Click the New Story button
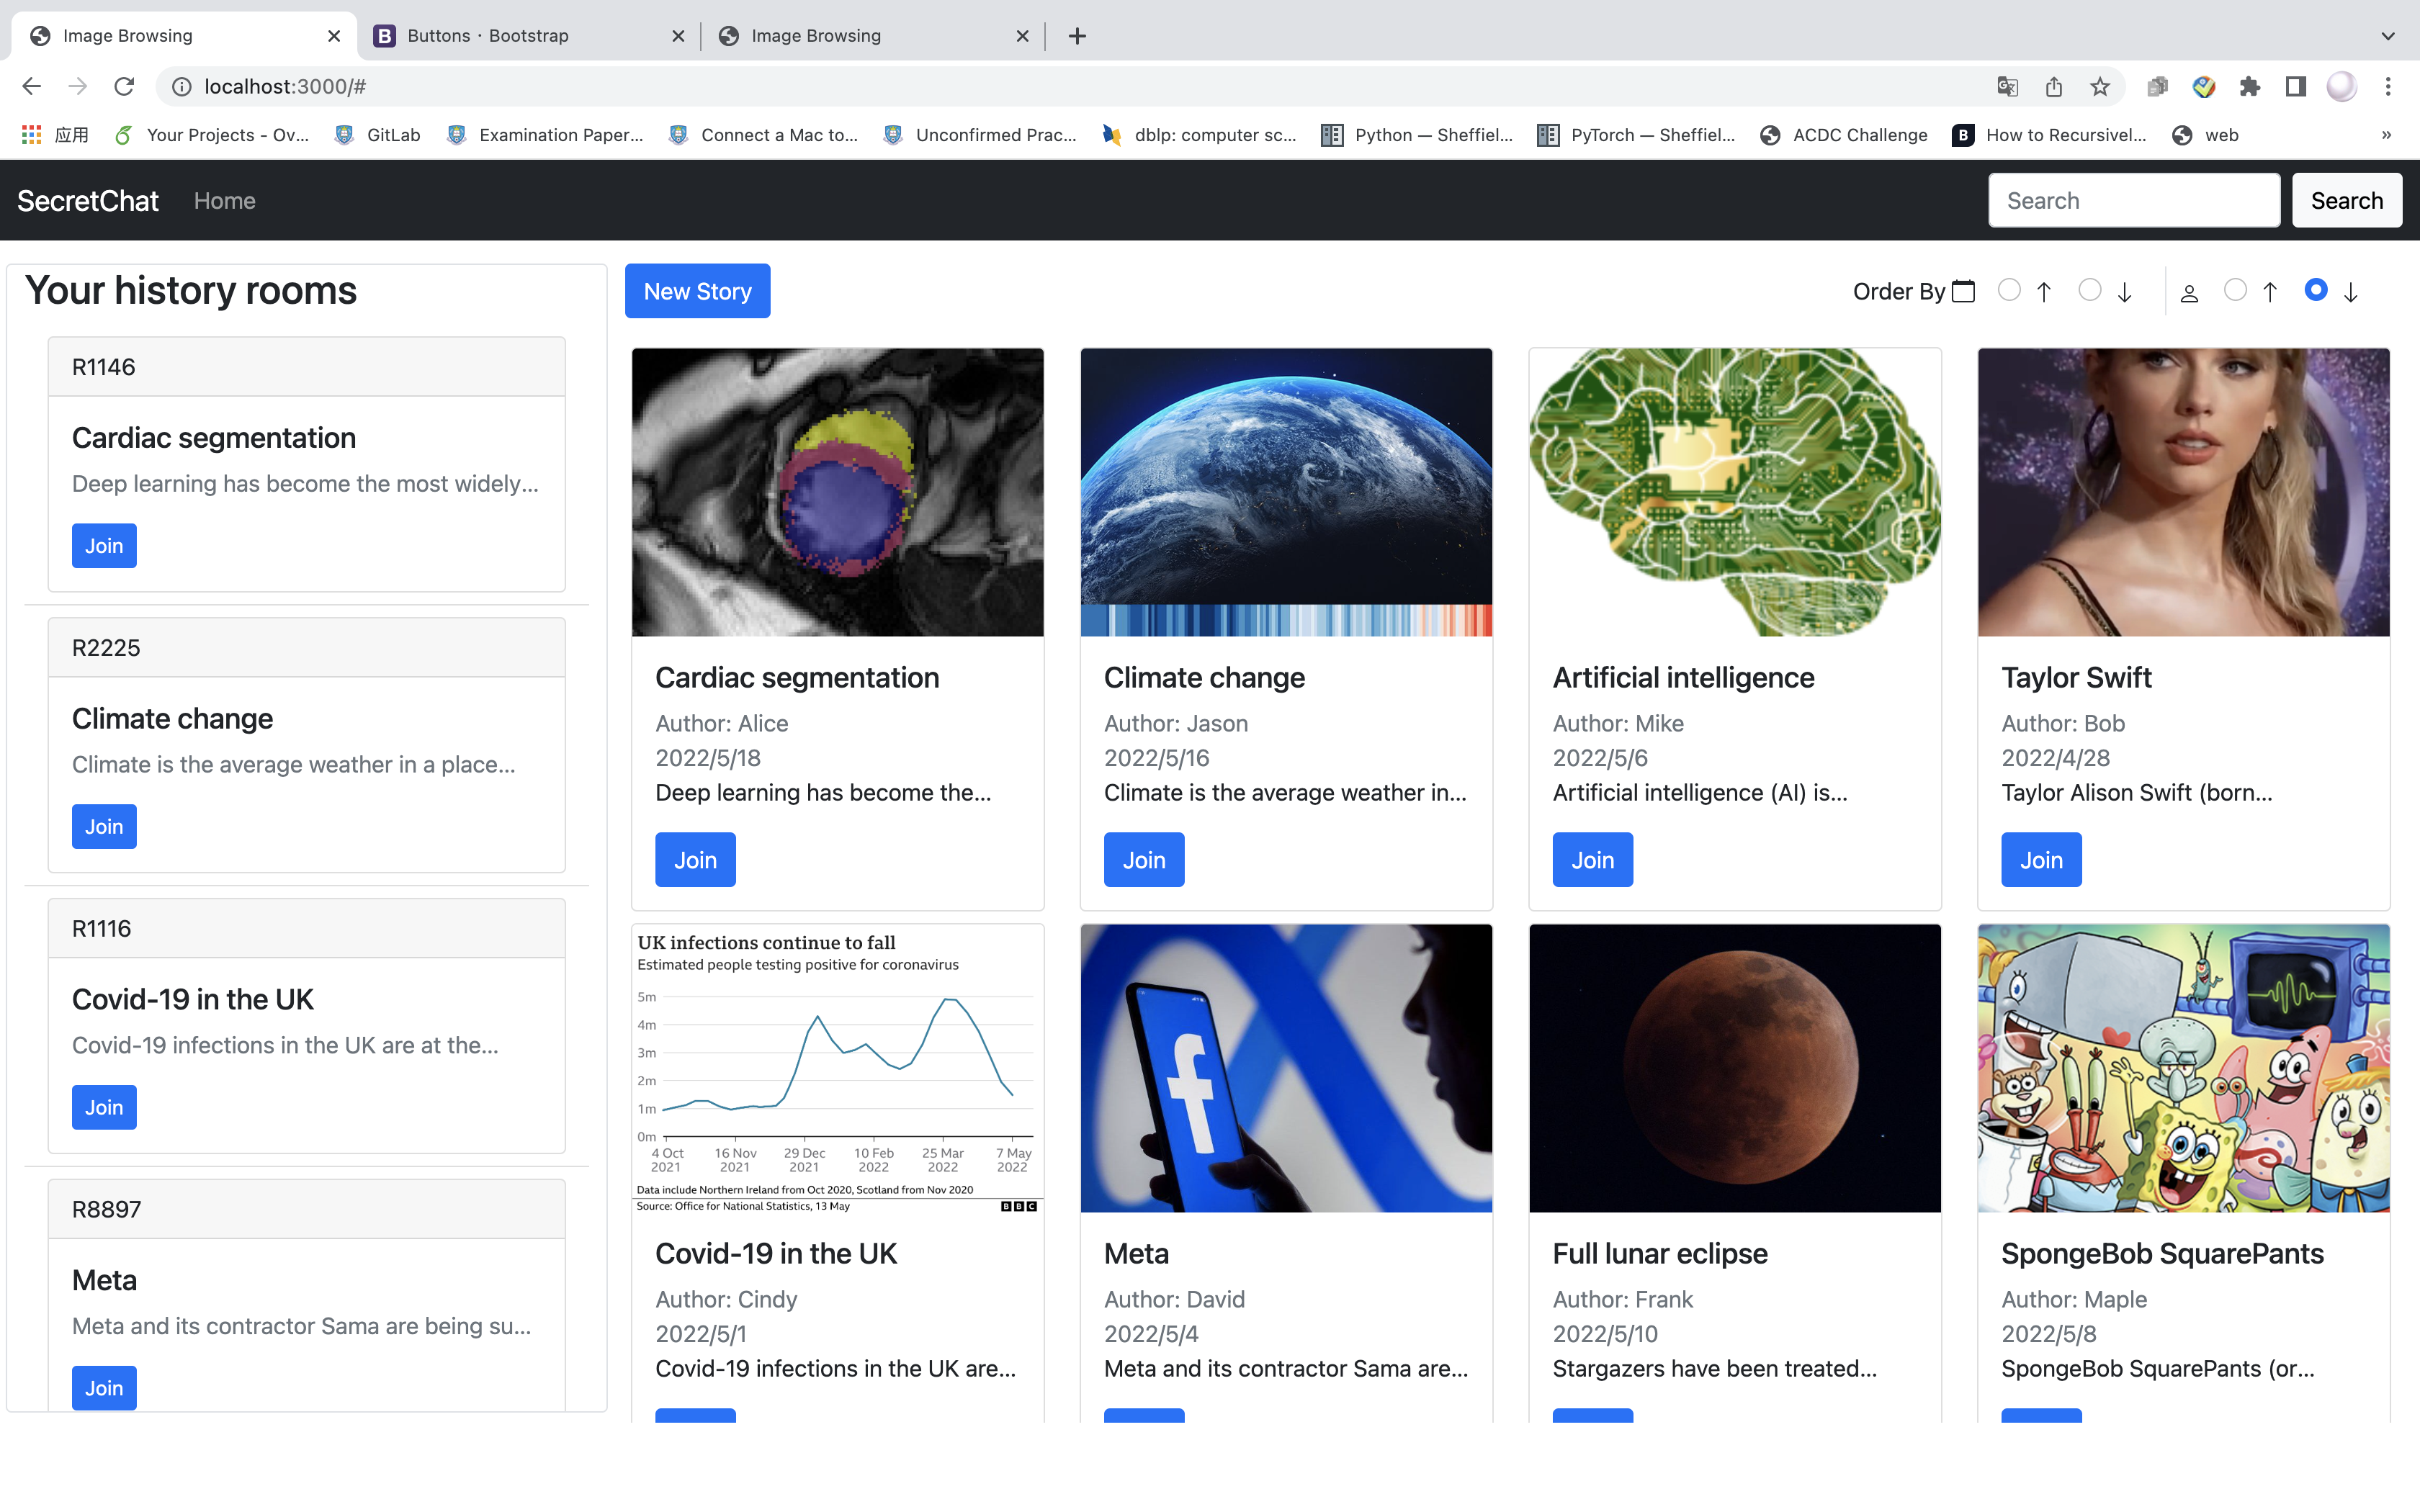 [x=697, y=291]
